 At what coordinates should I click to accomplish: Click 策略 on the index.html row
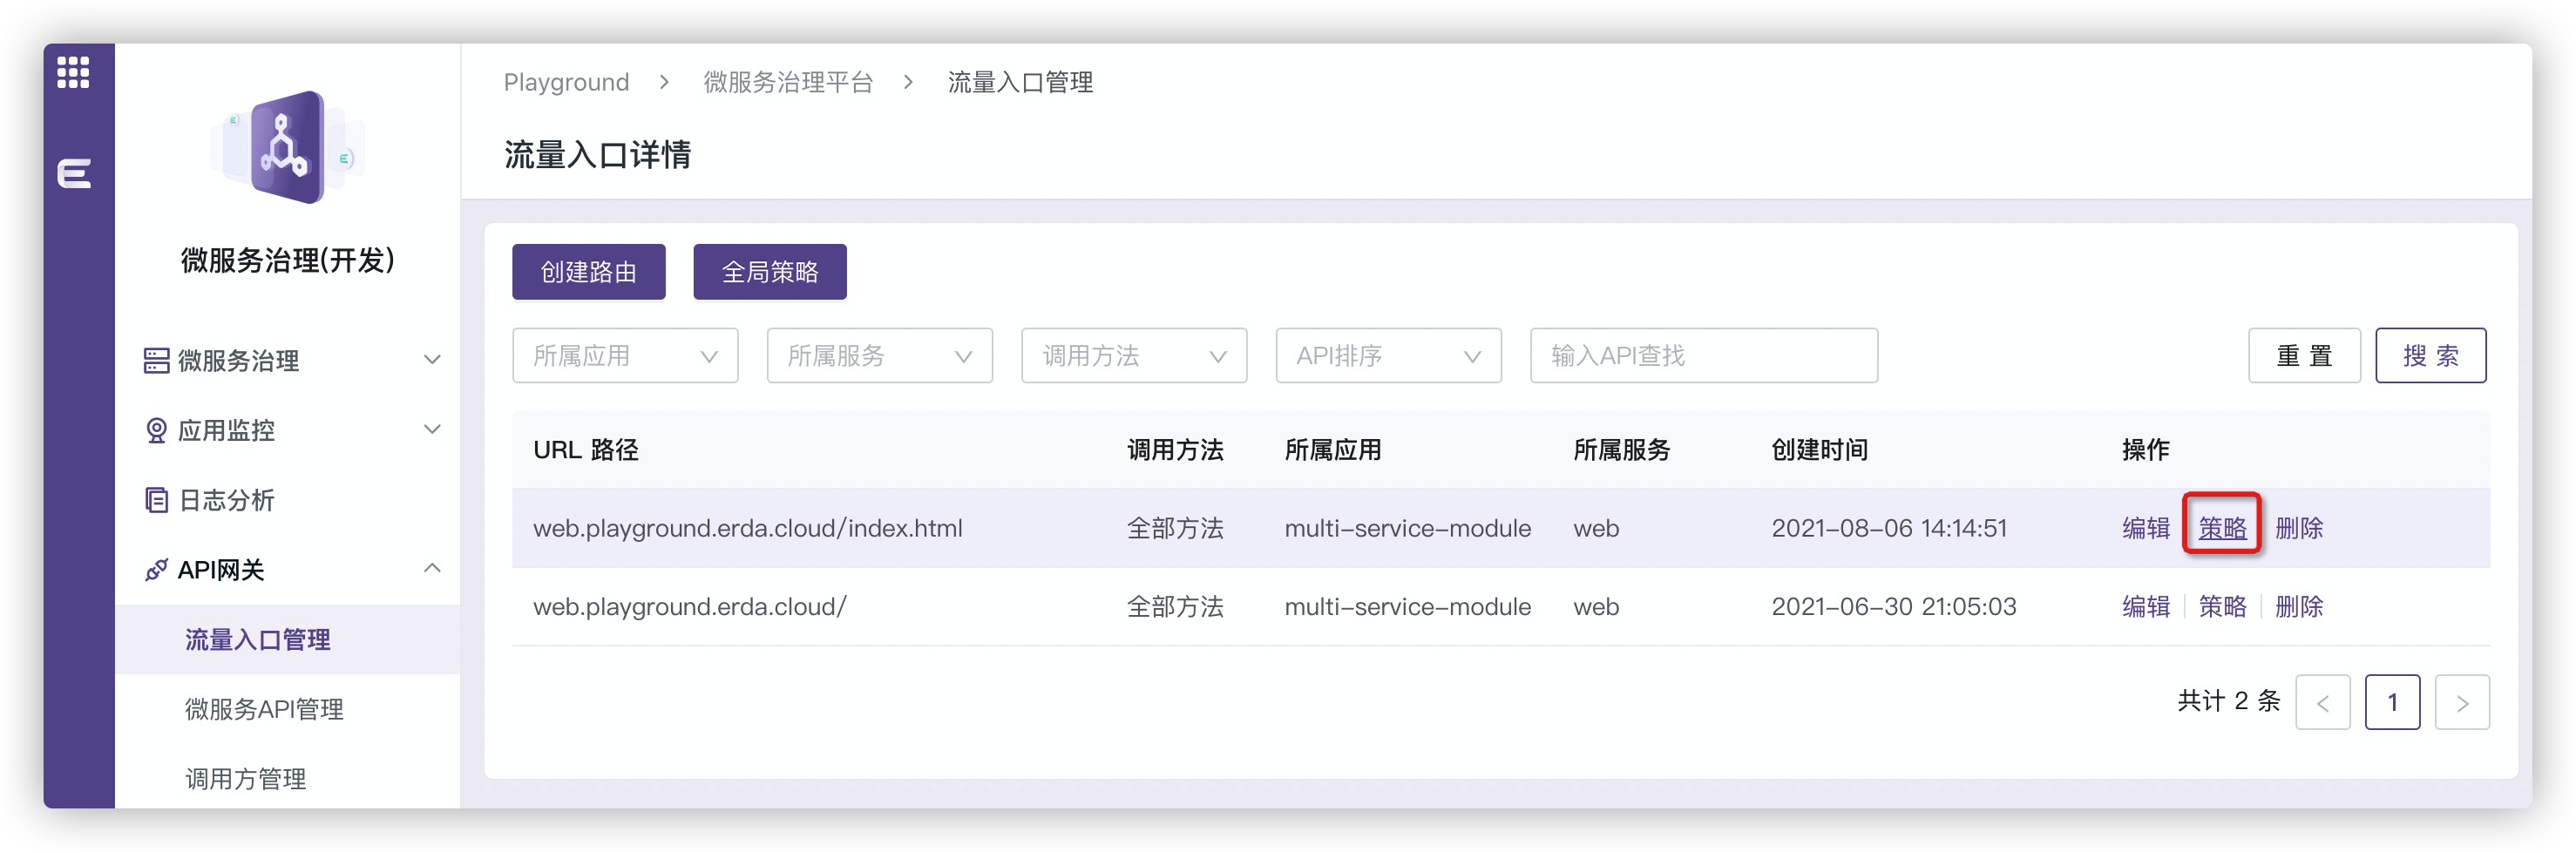click(x=2222, y=528)
